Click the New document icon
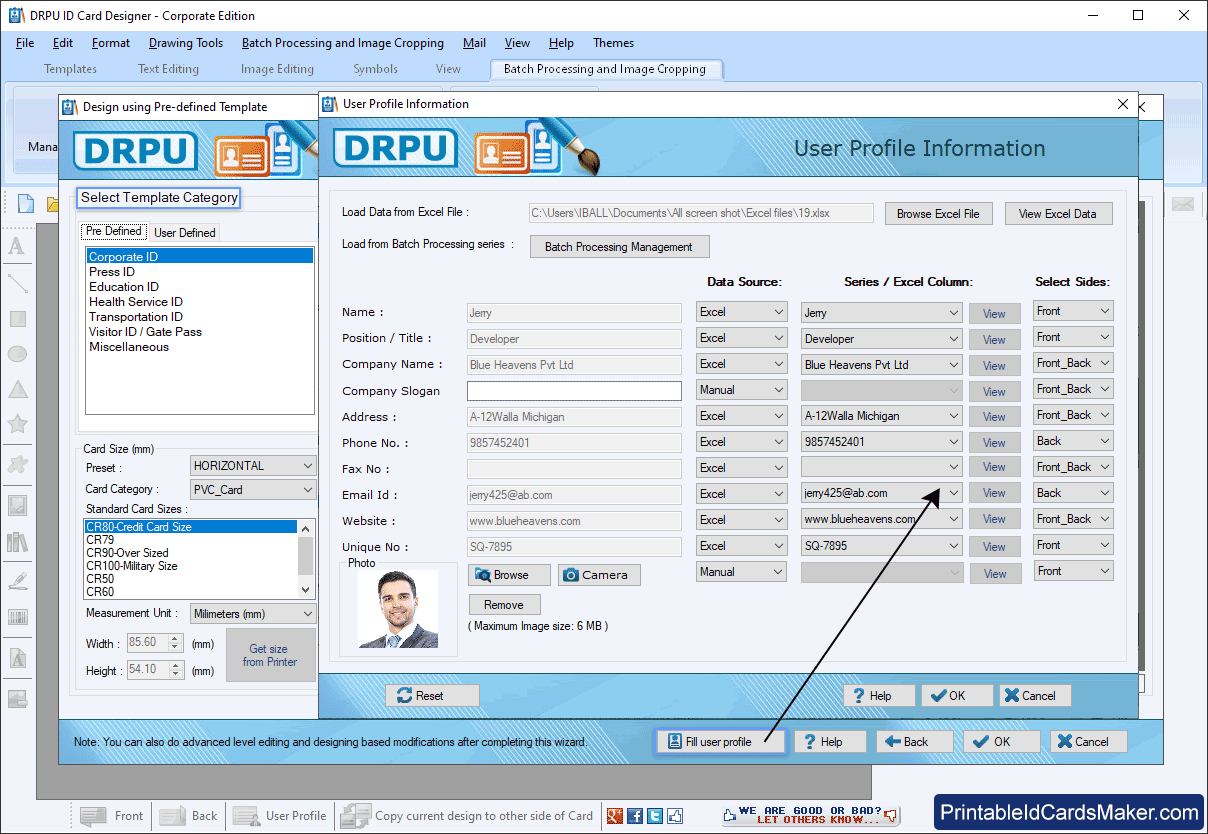1208x834 pixels. [26, 204]
